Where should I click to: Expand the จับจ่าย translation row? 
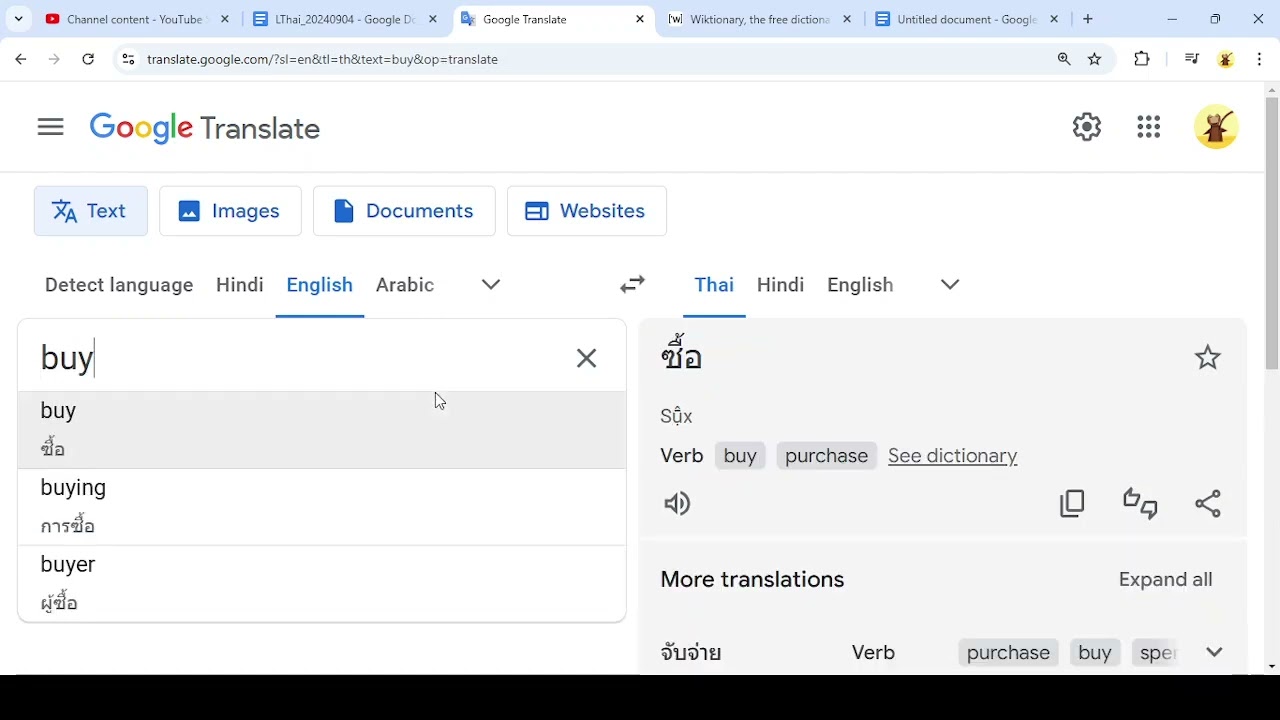1214,652
